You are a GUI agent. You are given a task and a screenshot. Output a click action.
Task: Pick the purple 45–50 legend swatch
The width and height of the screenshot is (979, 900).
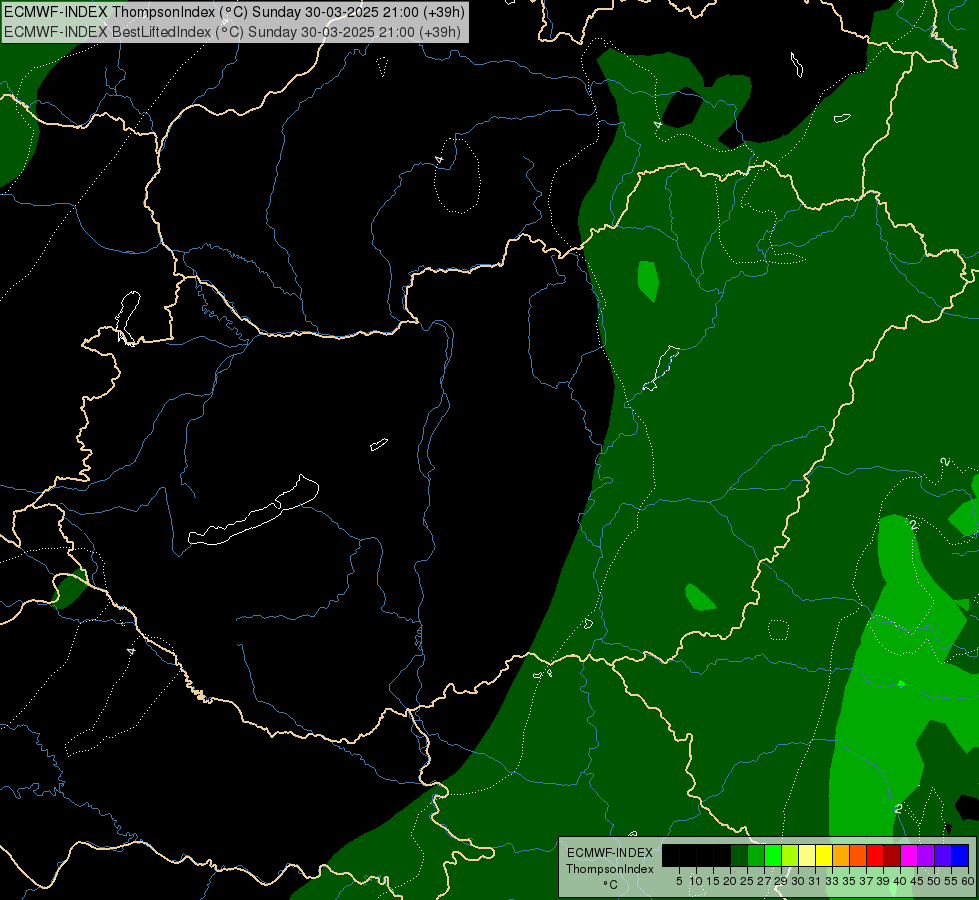point(926,855)
